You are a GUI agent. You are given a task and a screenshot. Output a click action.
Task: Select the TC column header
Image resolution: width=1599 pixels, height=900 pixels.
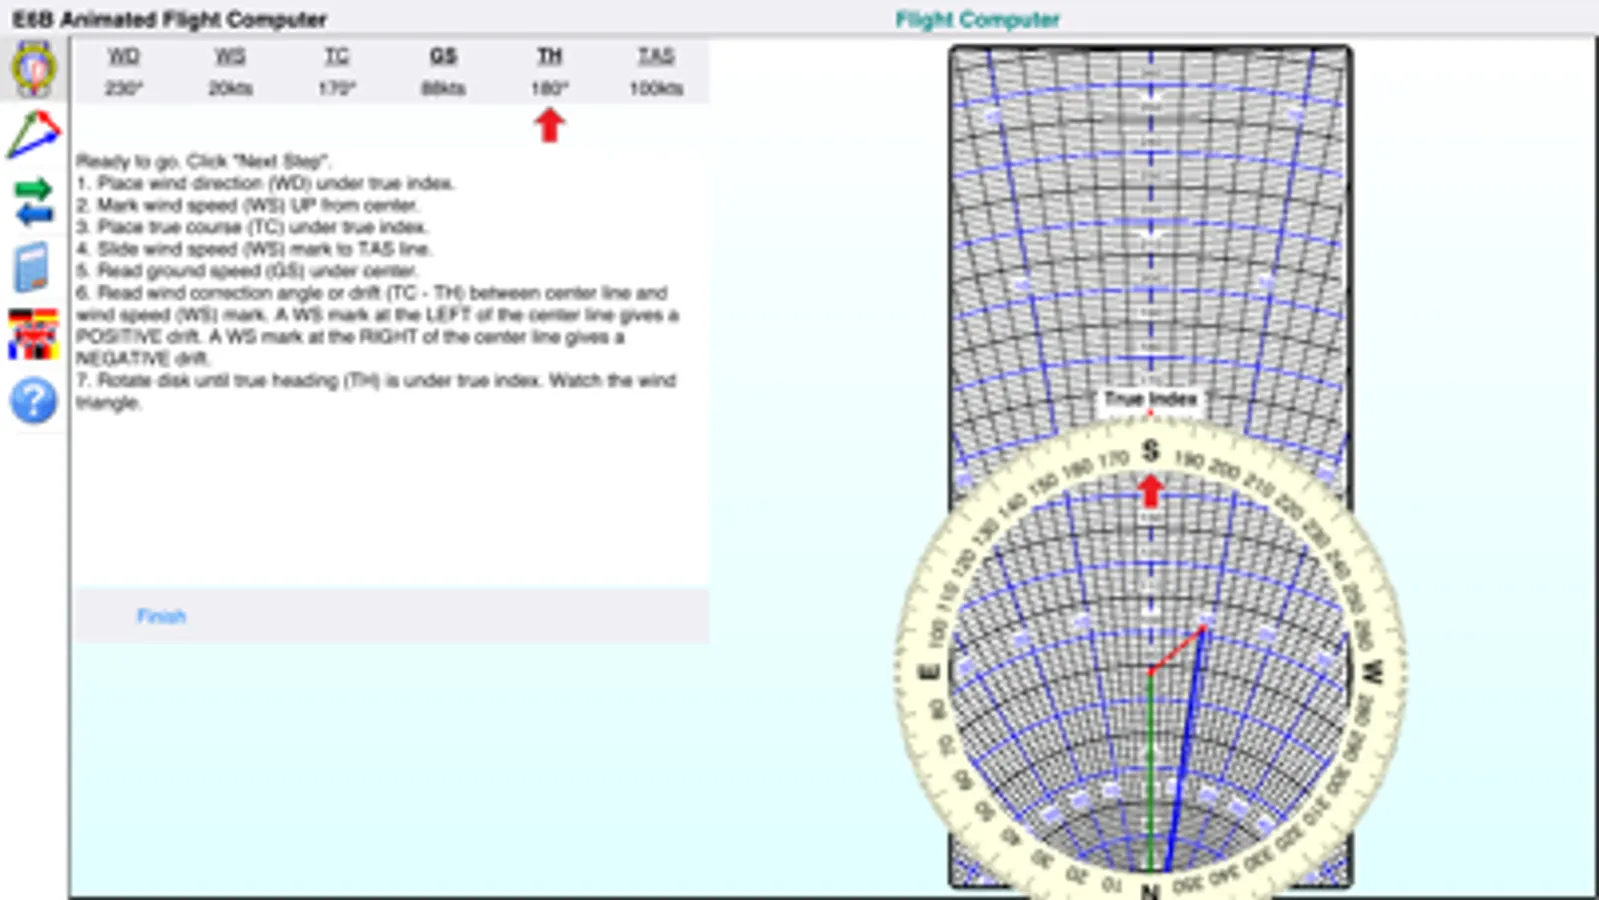click(x=337, y=56)
